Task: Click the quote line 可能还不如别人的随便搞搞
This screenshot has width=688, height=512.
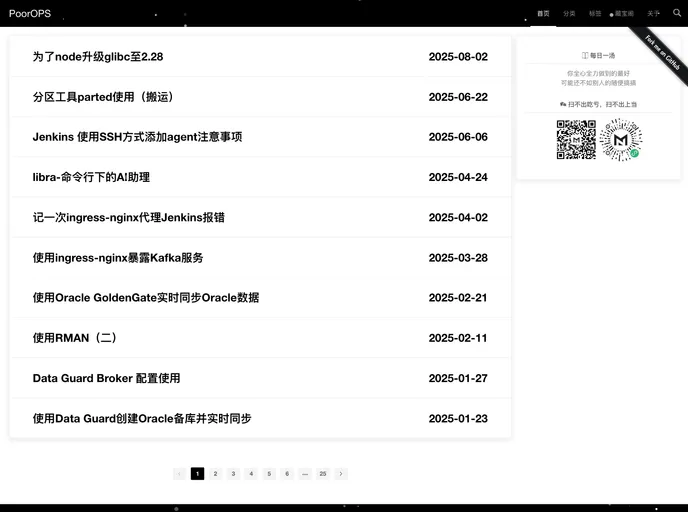Action: [598, 83]
